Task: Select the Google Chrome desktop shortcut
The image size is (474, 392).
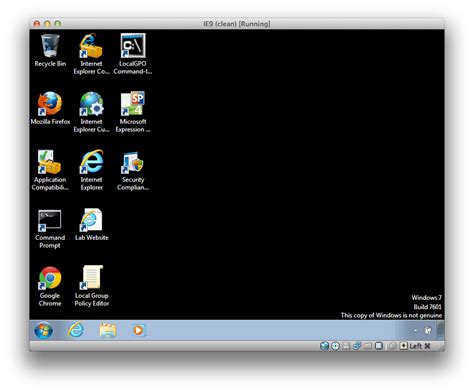Action: [50, 286]
